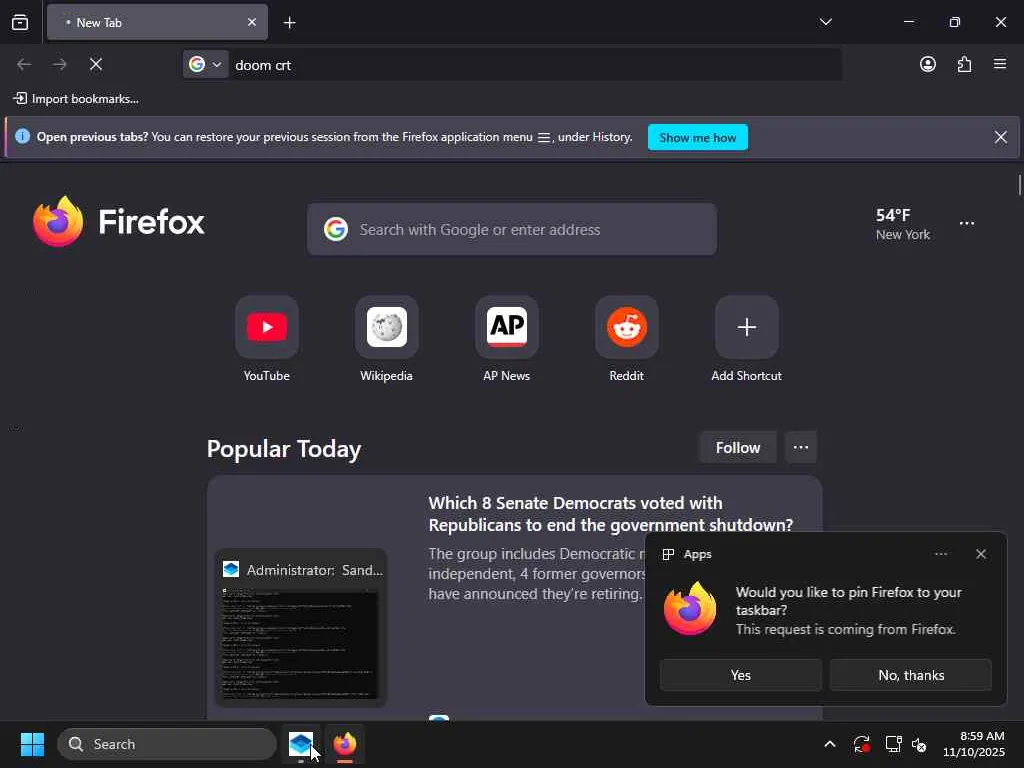The width and height of the screenshot is (1024, 768).
Task: Open the Extensions puzzle icon
Action: click(x=964, y=64)
